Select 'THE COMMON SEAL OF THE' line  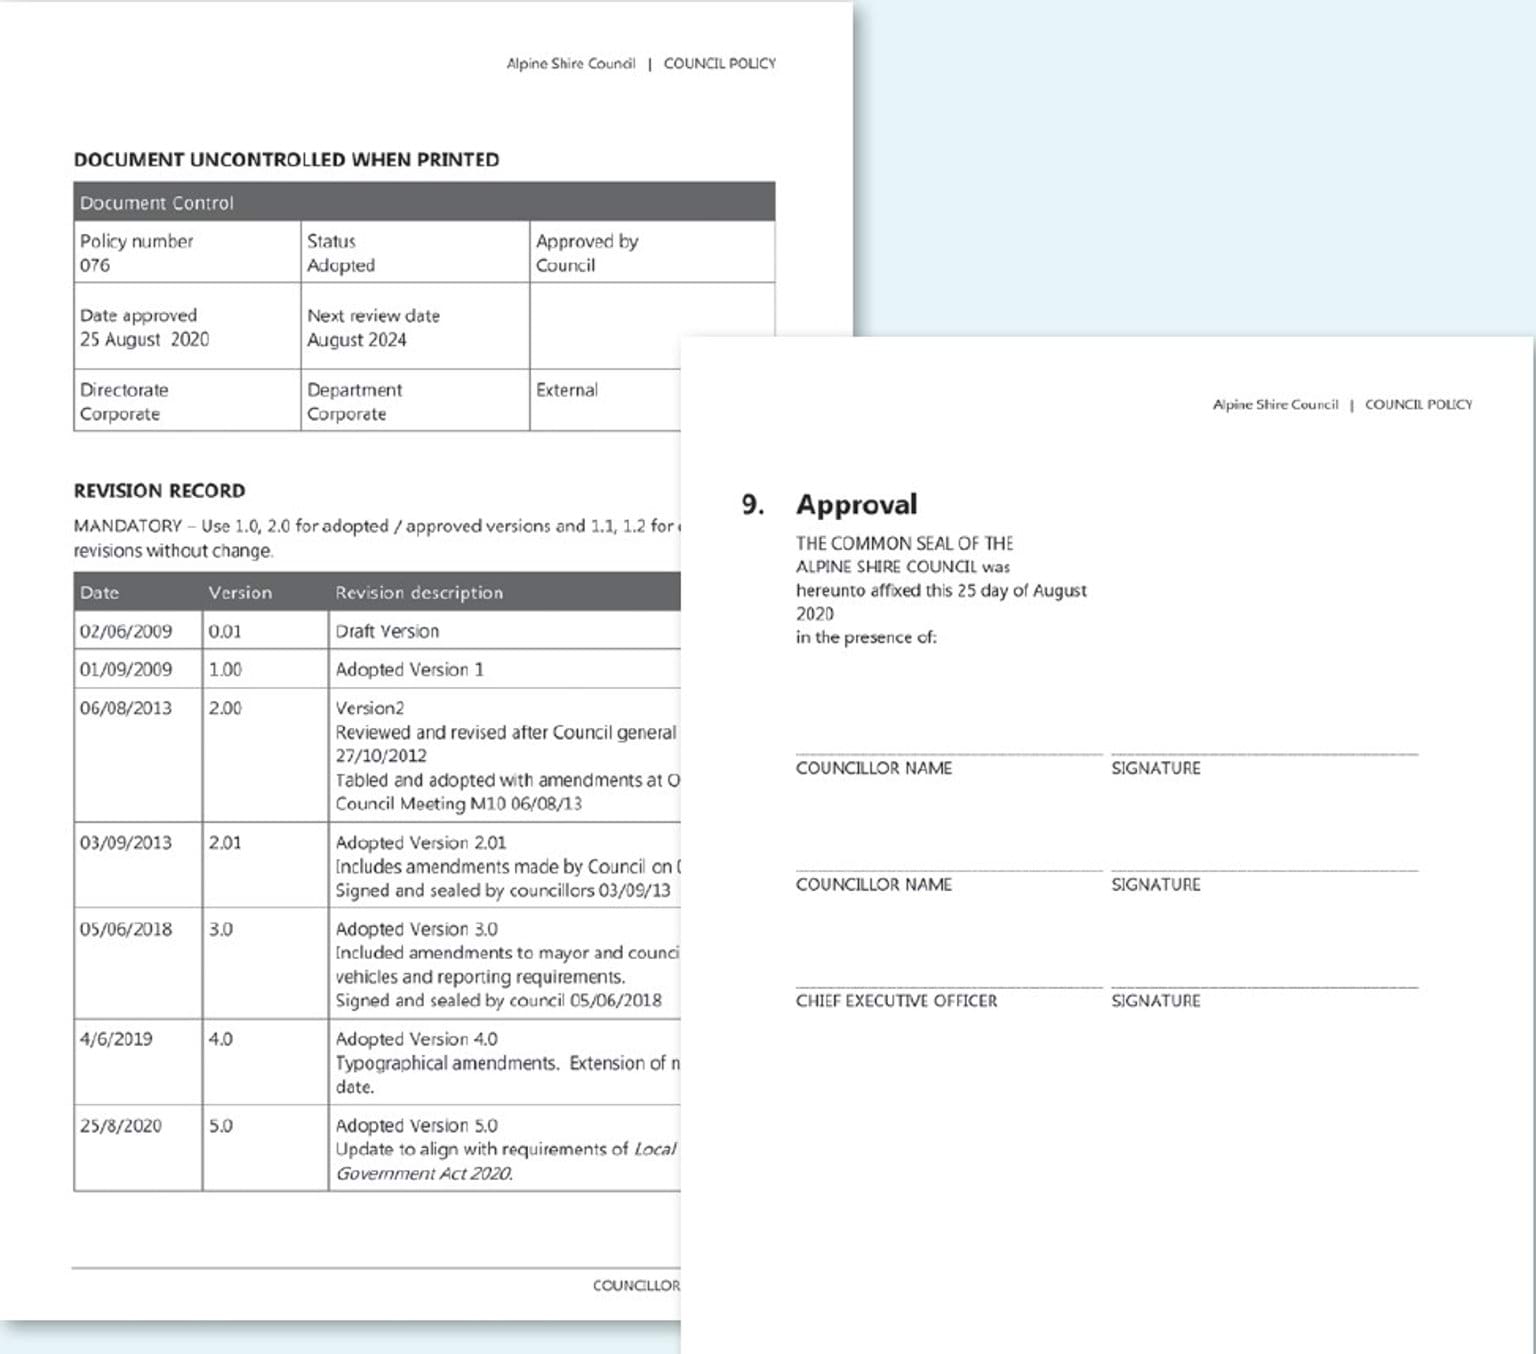click(x=904, y=543)
